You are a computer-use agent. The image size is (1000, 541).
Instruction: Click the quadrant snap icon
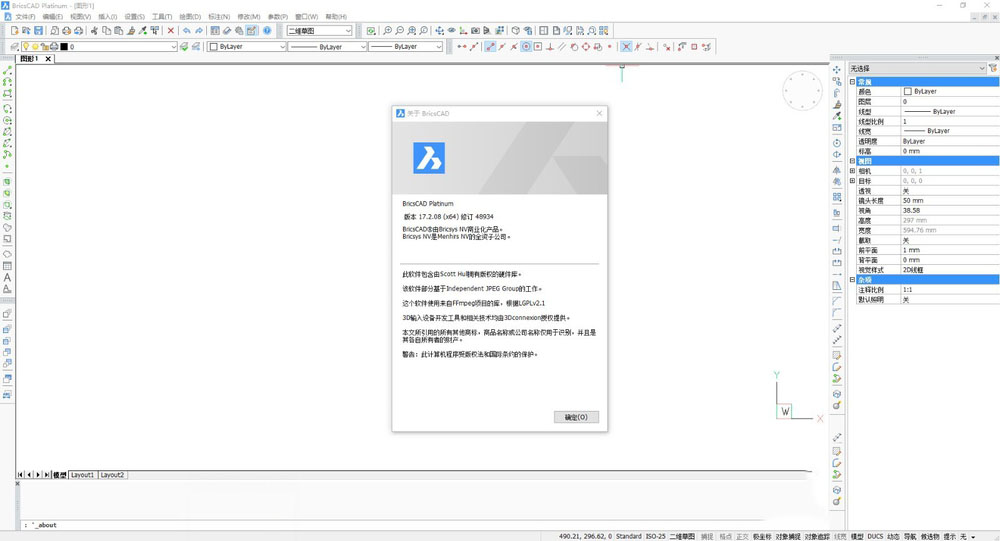tap(585, 47)
